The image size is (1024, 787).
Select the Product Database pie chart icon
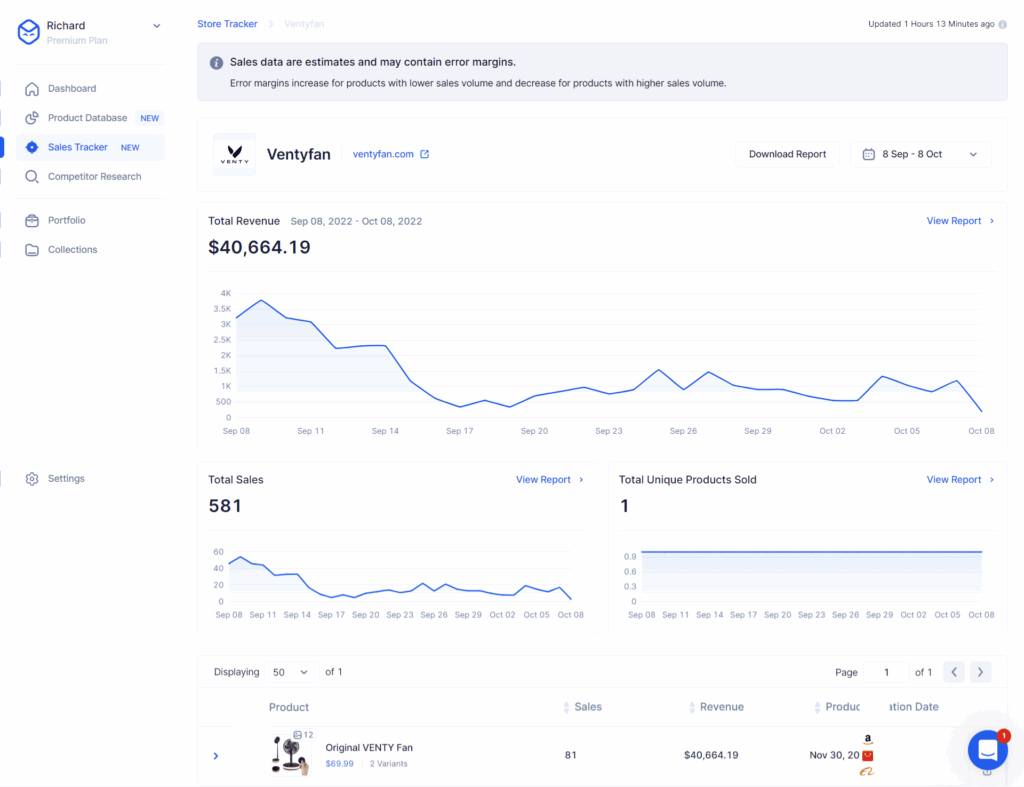(32, 118)
